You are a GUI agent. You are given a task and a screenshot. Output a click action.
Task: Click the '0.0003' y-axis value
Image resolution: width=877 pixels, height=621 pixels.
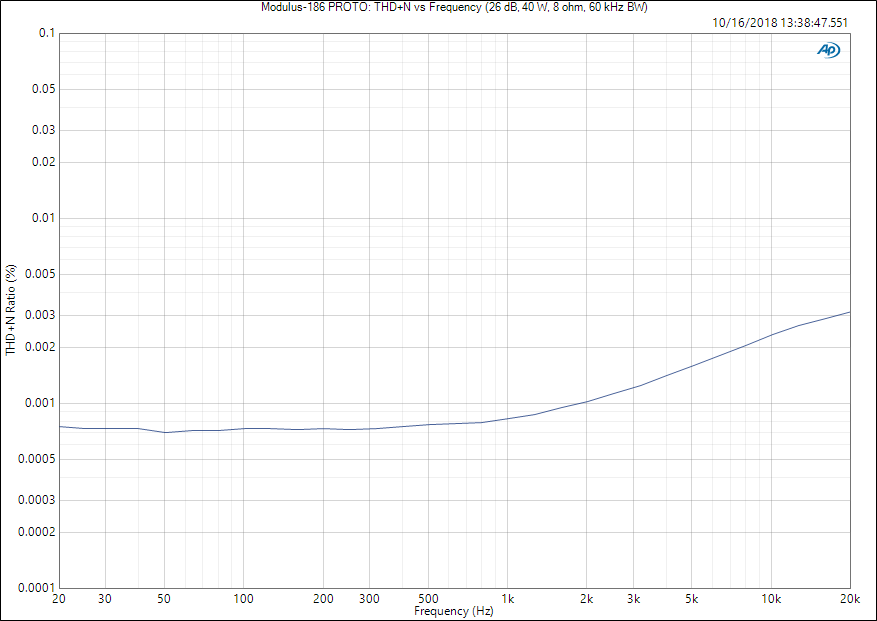38,500
